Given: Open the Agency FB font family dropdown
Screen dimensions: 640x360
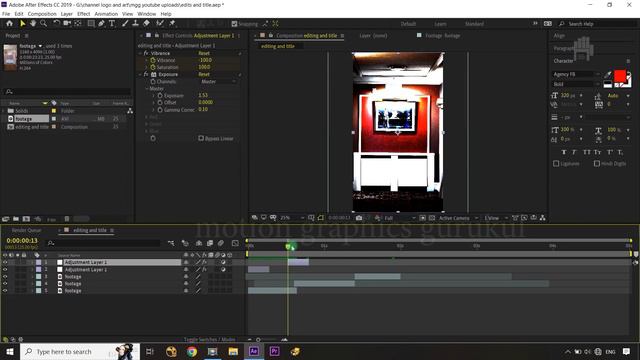Looking at the screenshot, I should [576, 74].
